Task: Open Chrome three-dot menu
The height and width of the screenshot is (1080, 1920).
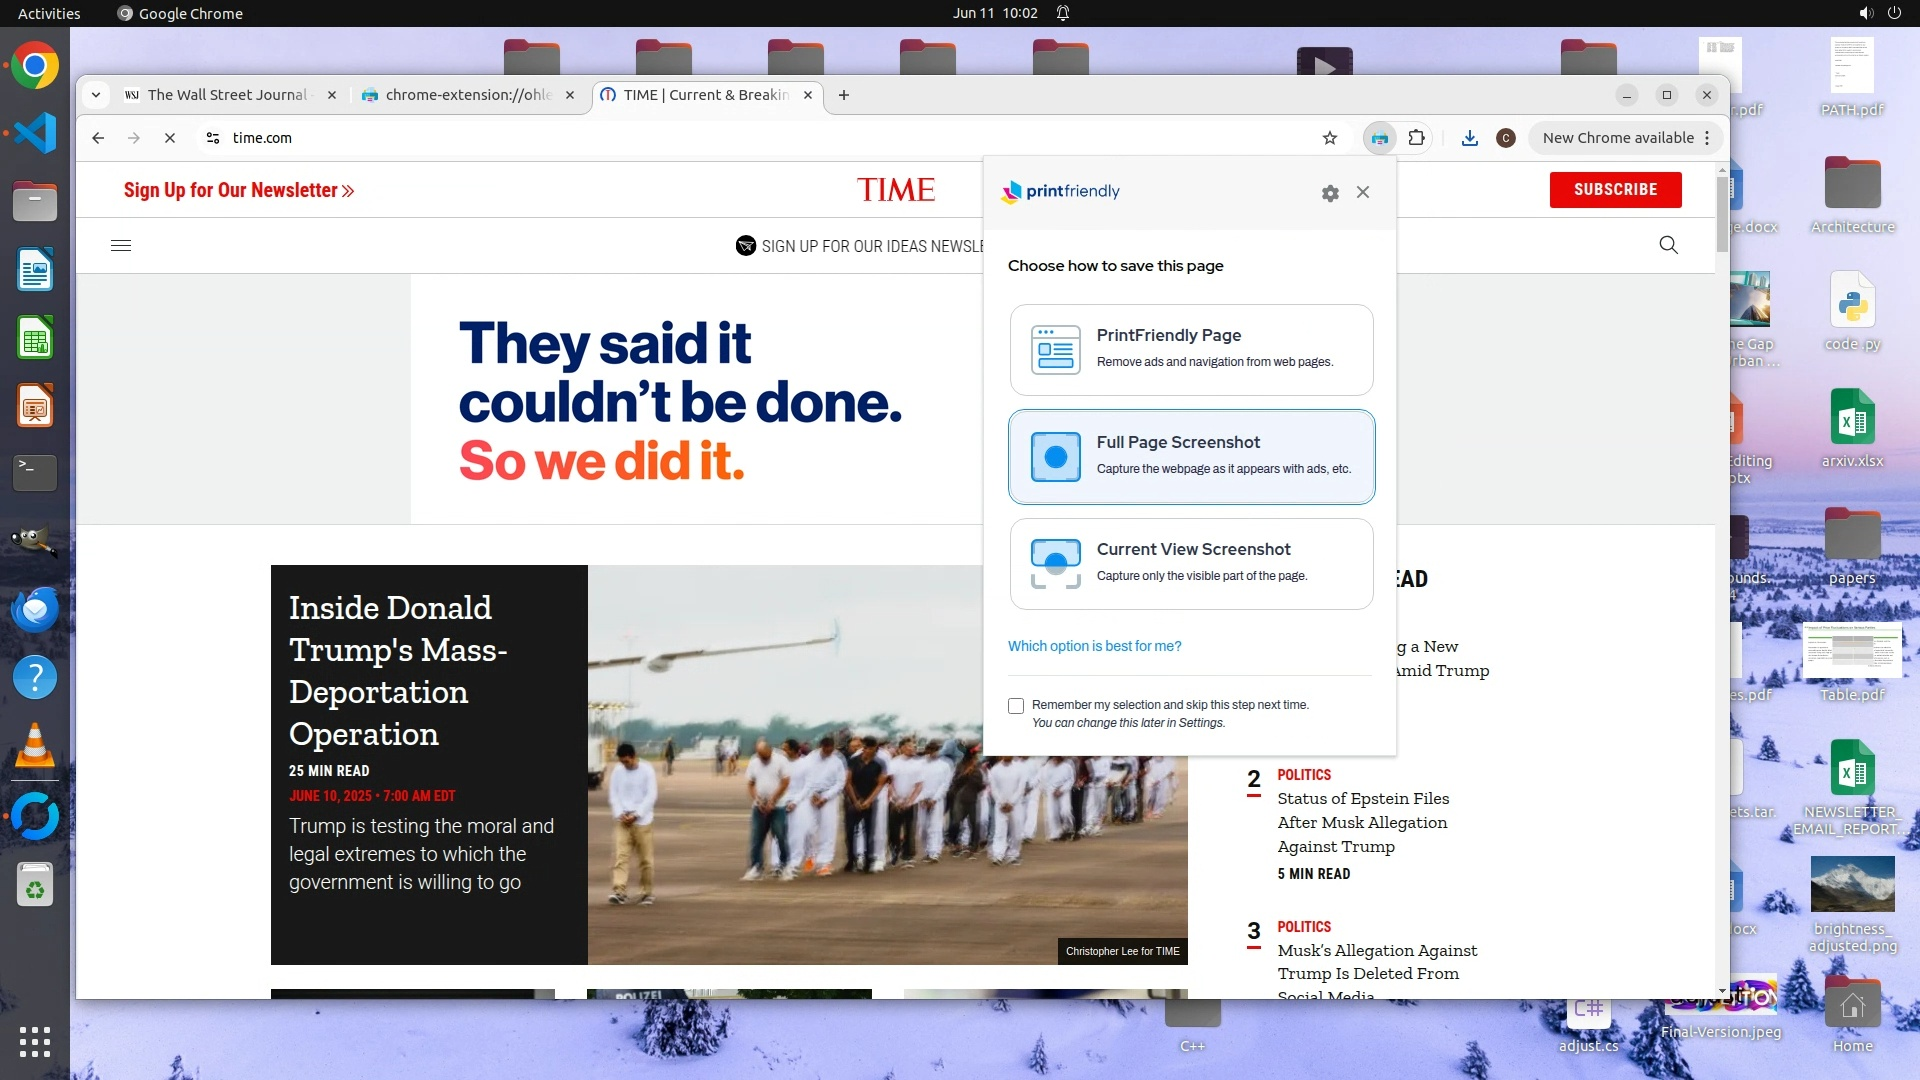Action: click(x=1707, y=138)
